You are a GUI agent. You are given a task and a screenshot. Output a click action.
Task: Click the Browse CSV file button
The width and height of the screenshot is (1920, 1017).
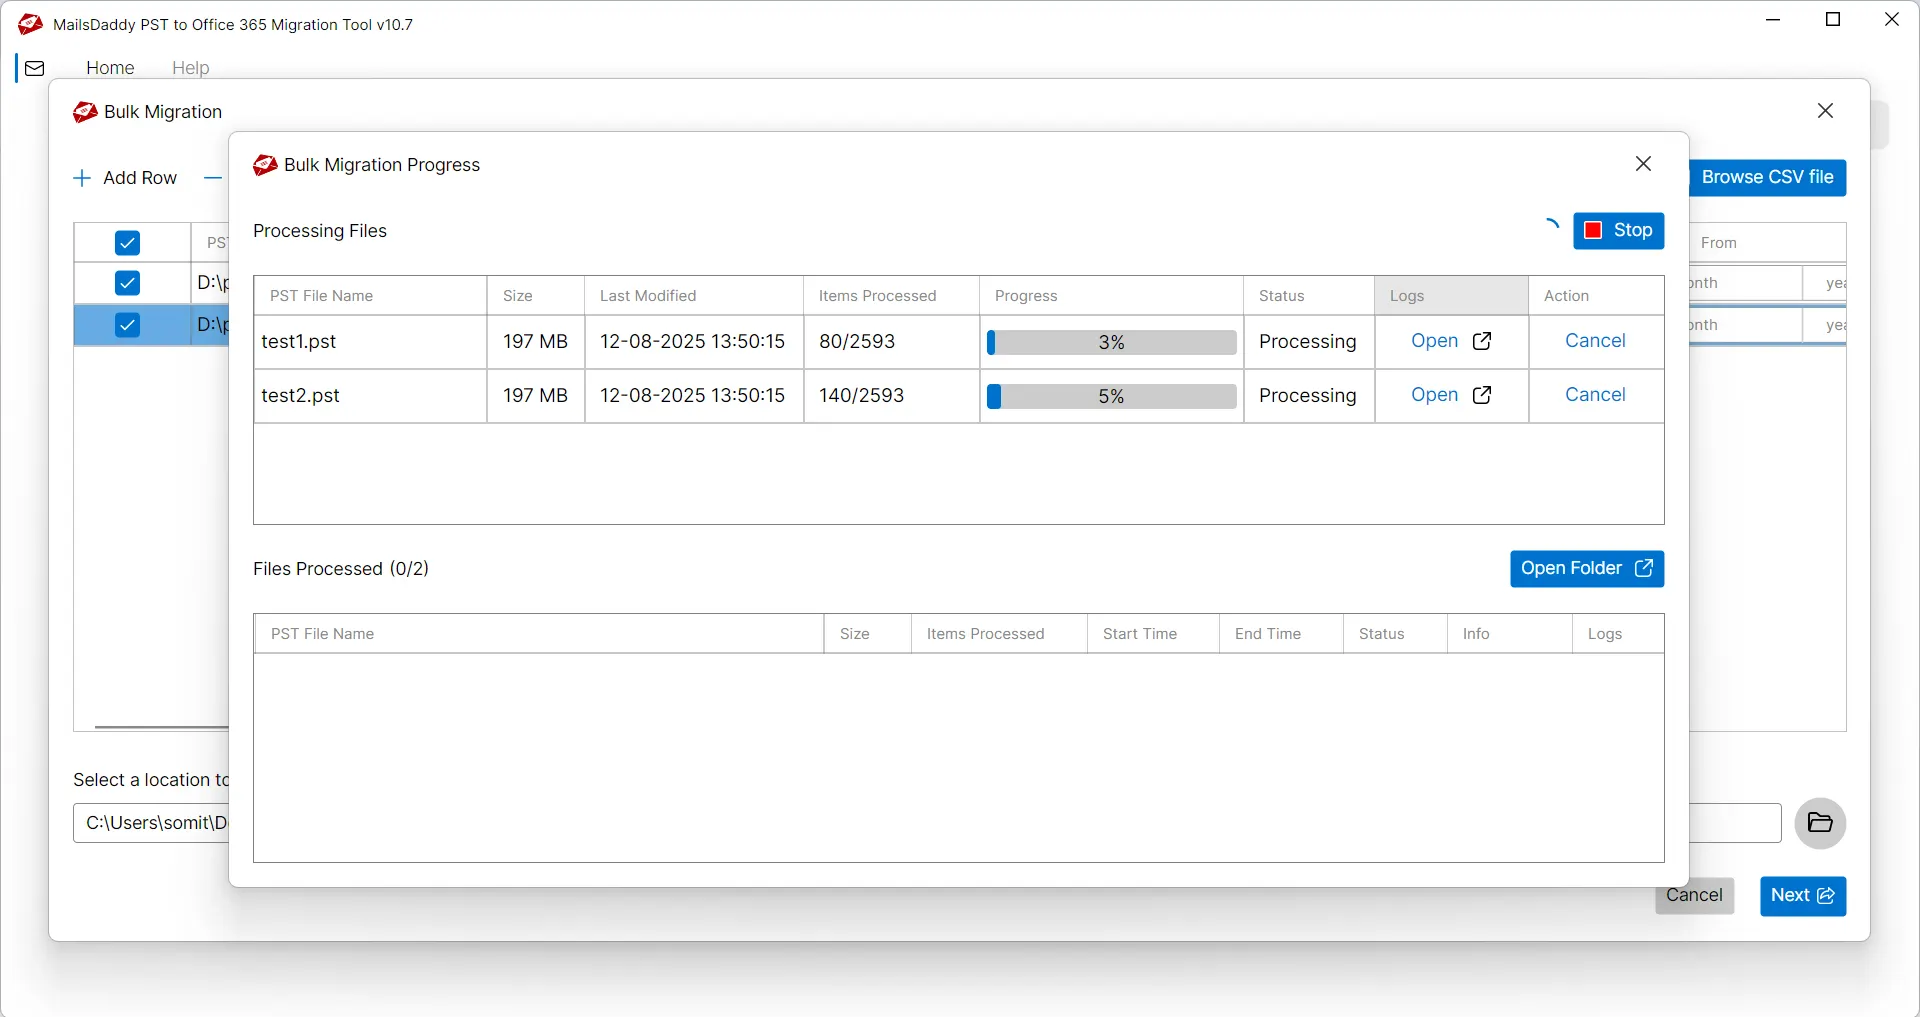coord(1767,177)
